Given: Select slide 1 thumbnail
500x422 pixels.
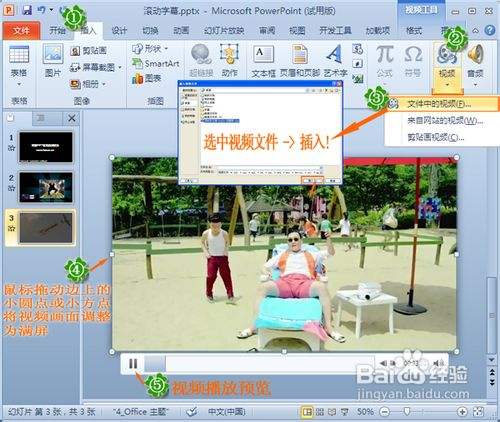Looking at the screenshot, I should pos(46,147).
